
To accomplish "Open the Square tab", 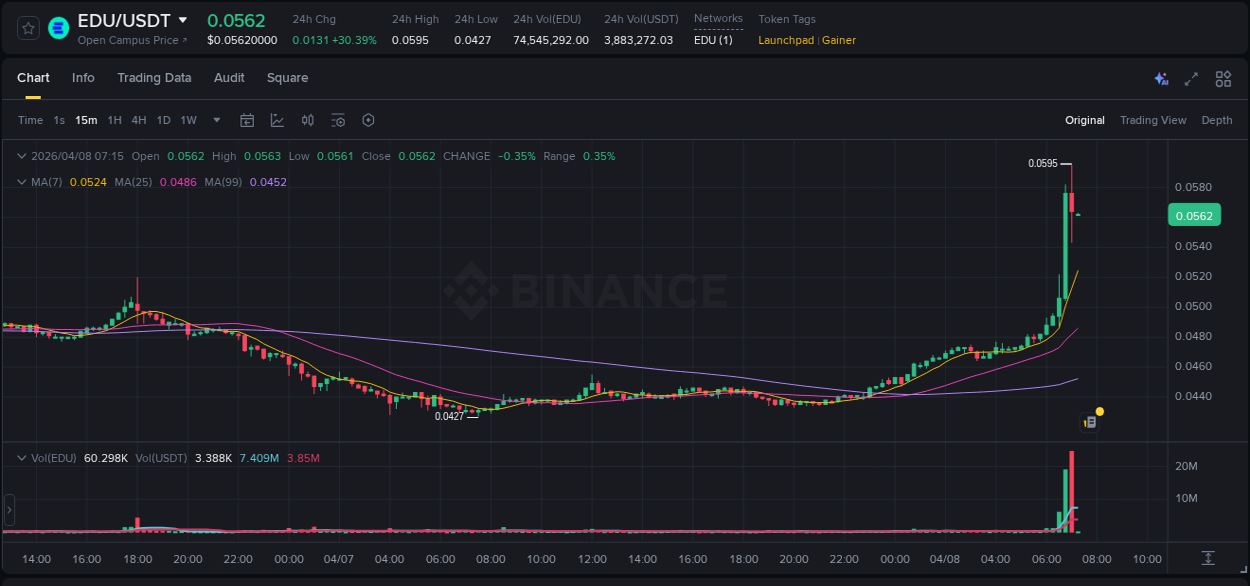I will [287, 78].
